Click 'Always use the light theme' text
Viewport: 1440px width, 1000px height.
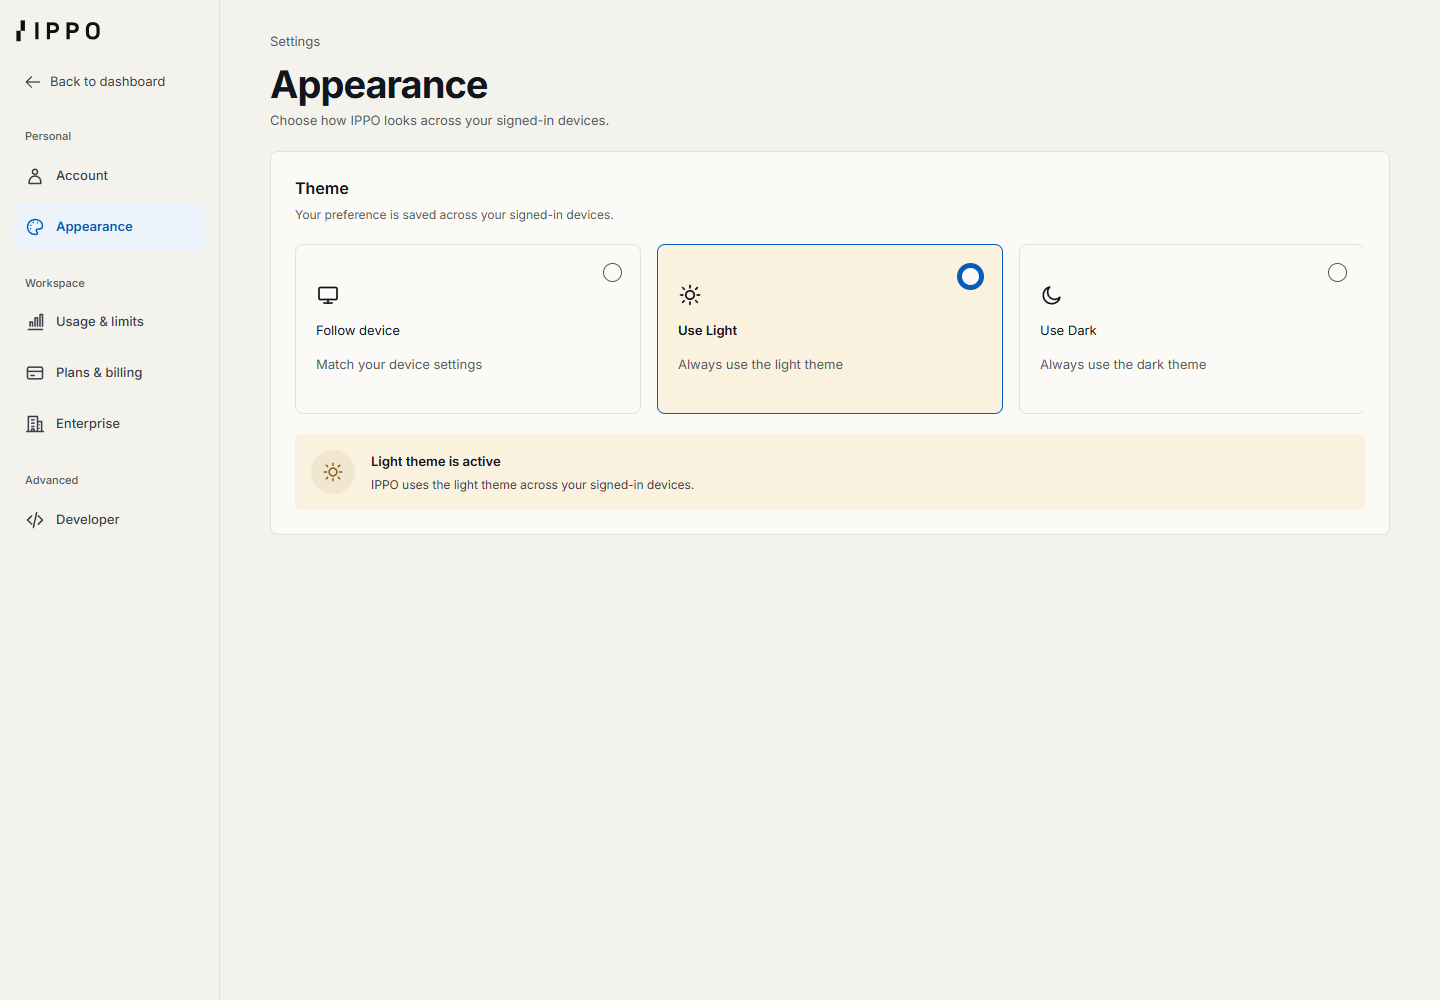(760, 365)
